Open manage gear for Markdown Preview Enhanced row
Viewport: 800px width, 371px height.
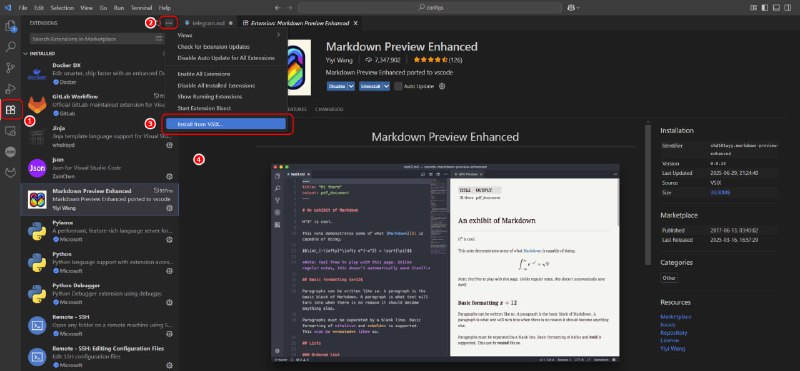169,208
